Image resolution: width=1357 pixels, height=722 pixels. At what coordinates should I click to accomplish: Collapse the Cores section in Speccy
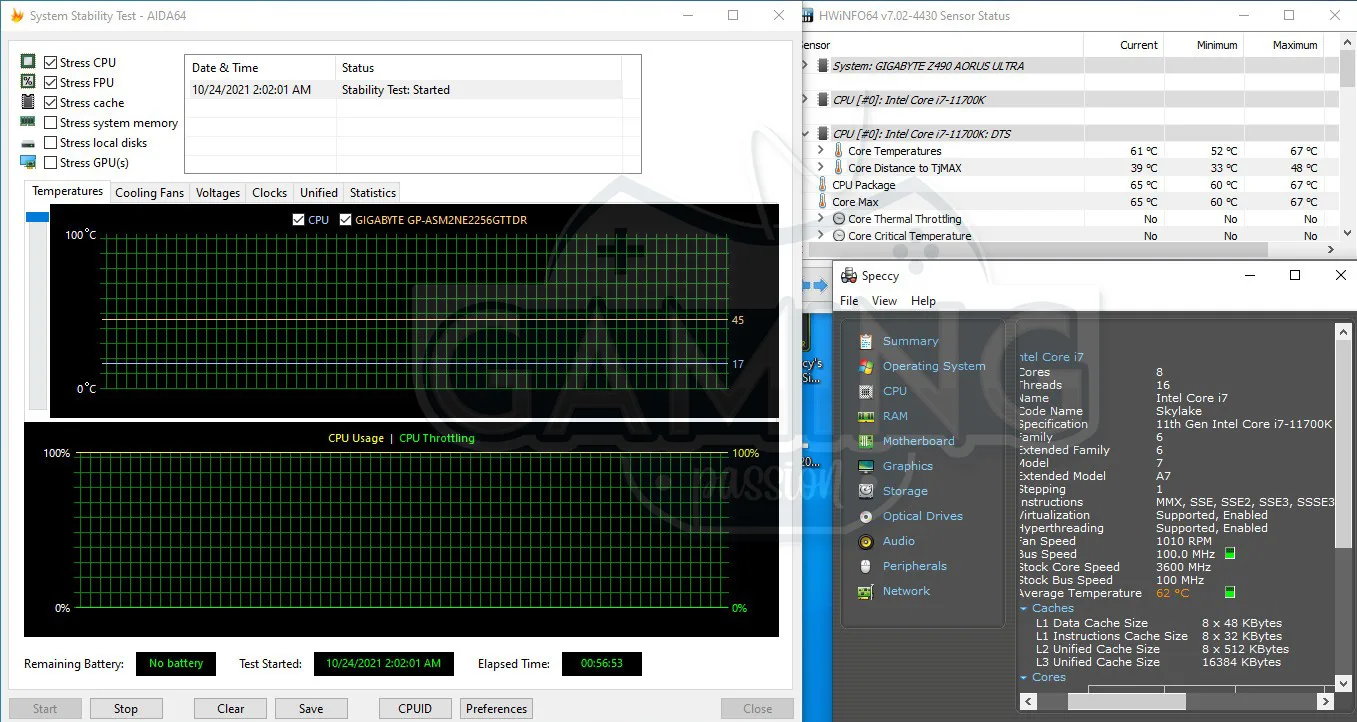1024,677
